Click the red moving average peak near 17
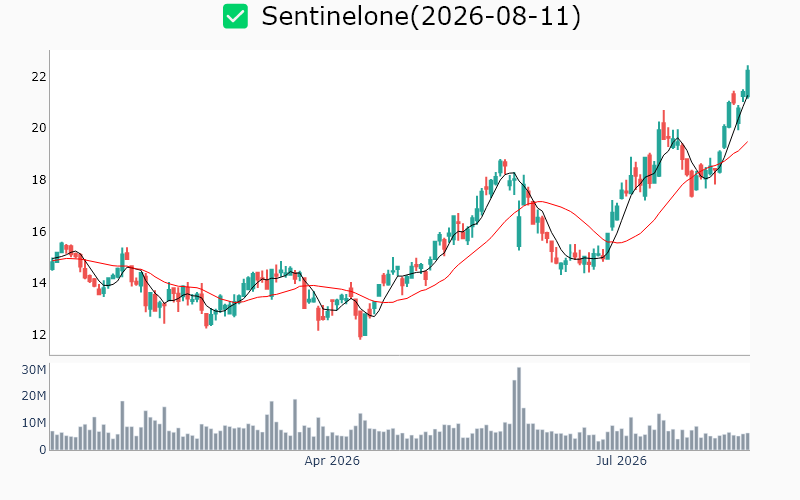This screenshot has width=800, height=500. pyautogui.click(x=540, y=202)
